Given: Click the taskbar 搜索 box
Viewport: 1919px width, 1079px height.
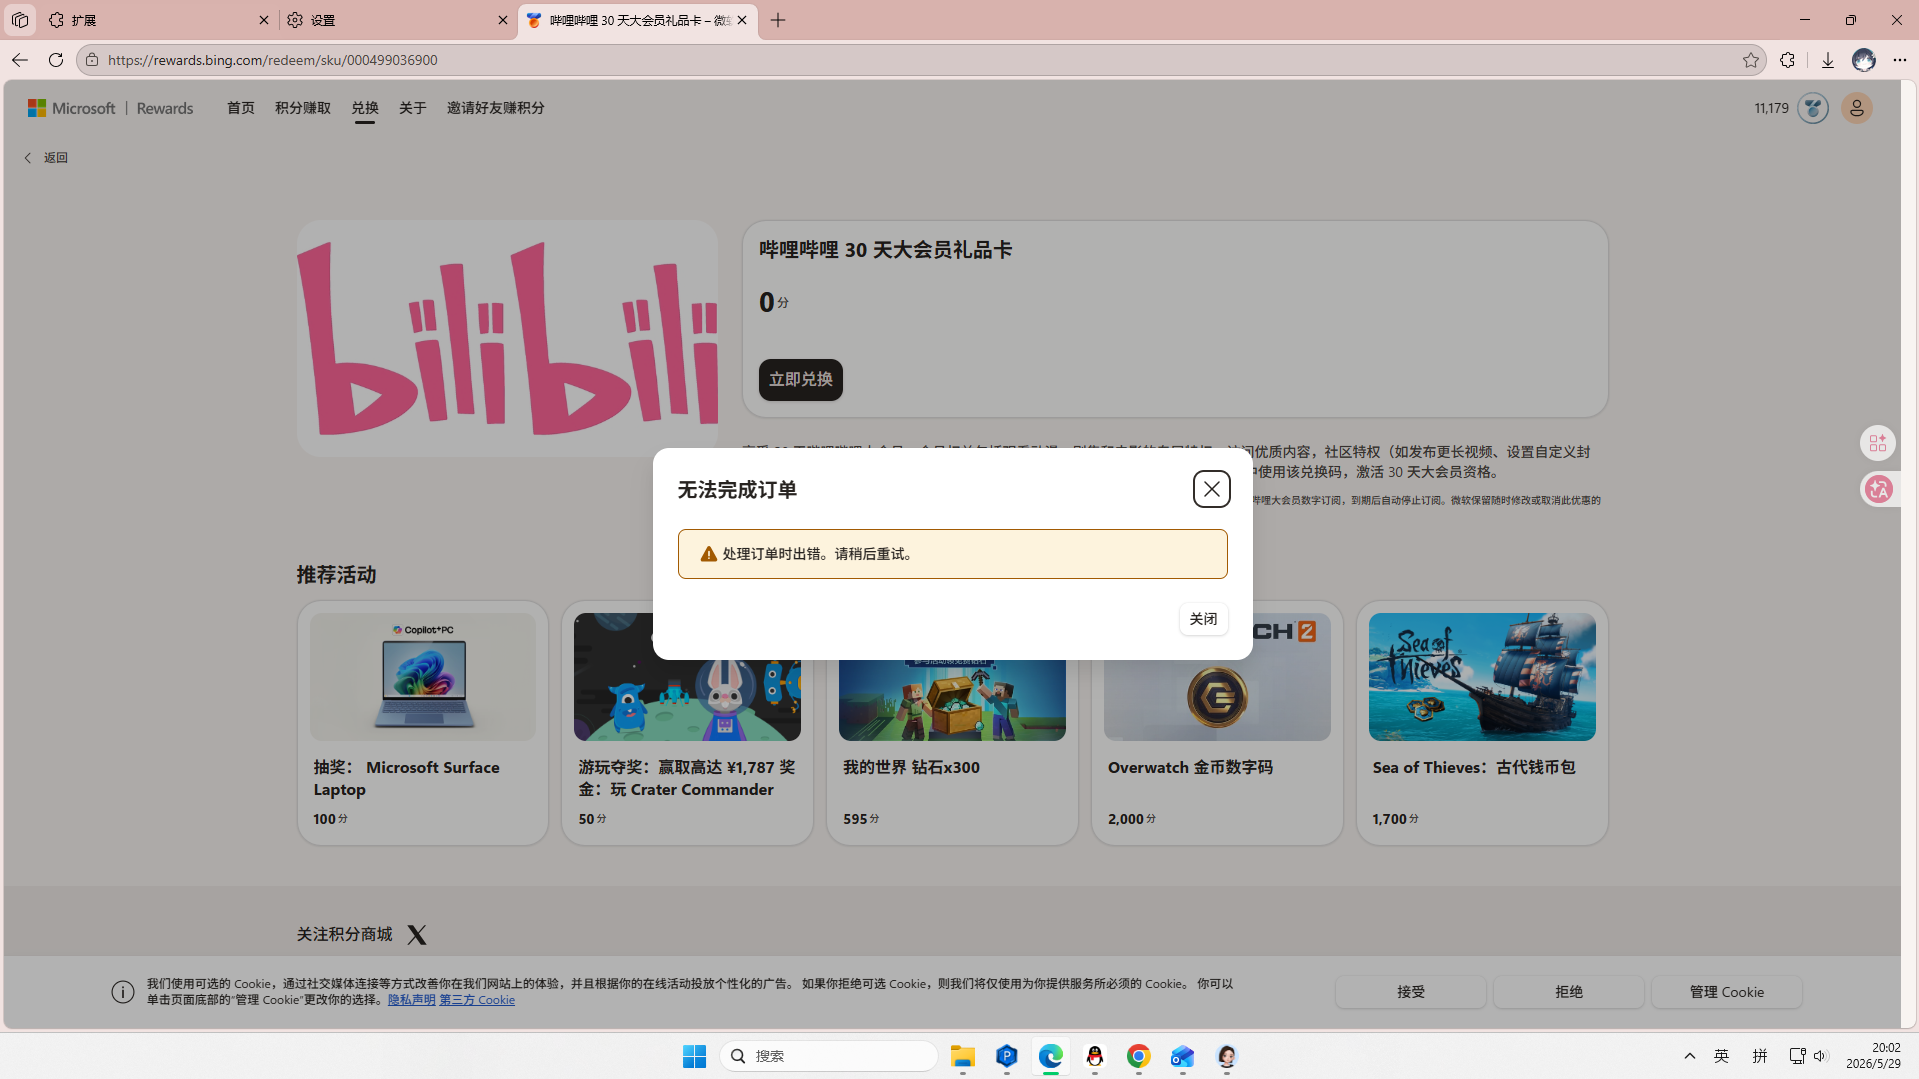Looking at the screenshot, I should [x=829, y=1056].
